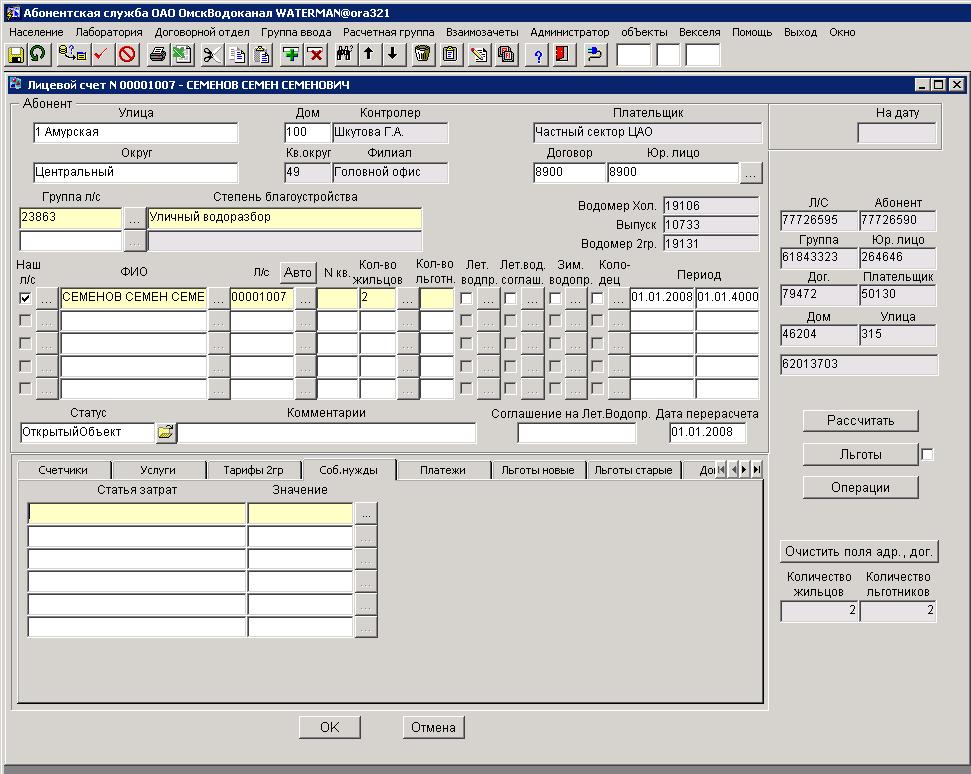Click into the 'Комментарии' input field
Viewport: 971px width, 774px height.
click(x=326, y=433)
